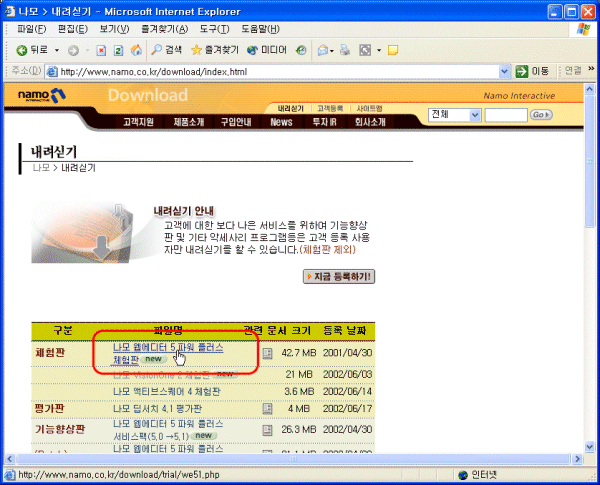This screenshot has width=600, height=485.
Task: Click the vertical scrollbar down arrow
Action: (589, 446)
